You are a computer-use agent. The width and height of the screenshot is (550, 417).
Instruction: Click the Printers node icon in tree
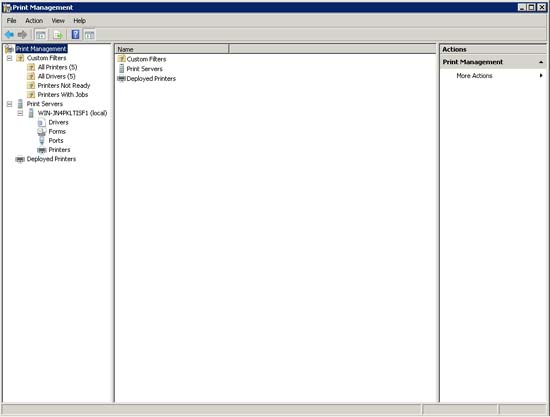(x=42, y=150)
